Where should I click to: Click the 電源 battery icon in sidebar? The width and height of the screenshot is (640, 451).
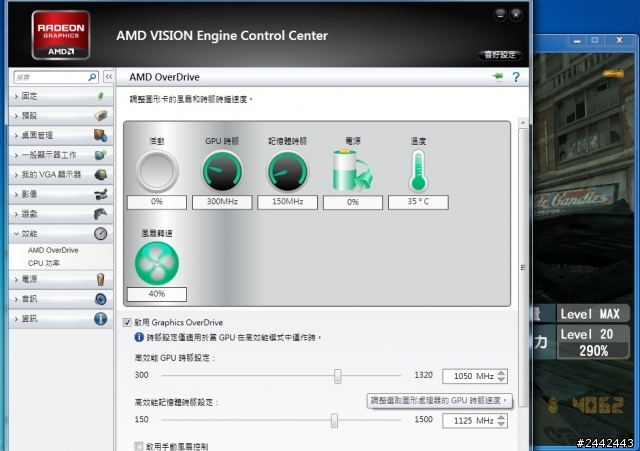(100, 279)
